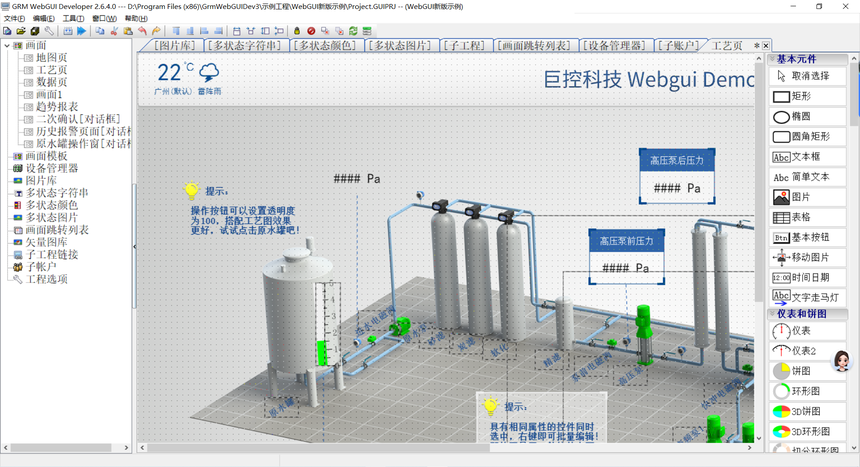The height and width of the screenshot is (467, 860).
Task: Select the 矩形 rectangle tool
Action: tap(807, 97)
